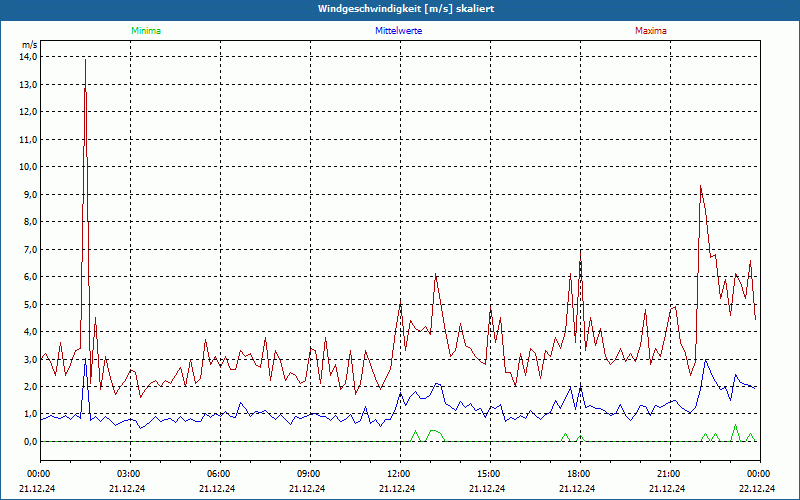This screenshot has width=800, height=500.
Task: Click the 12,0 y-axis value
Action: [28, 112]
